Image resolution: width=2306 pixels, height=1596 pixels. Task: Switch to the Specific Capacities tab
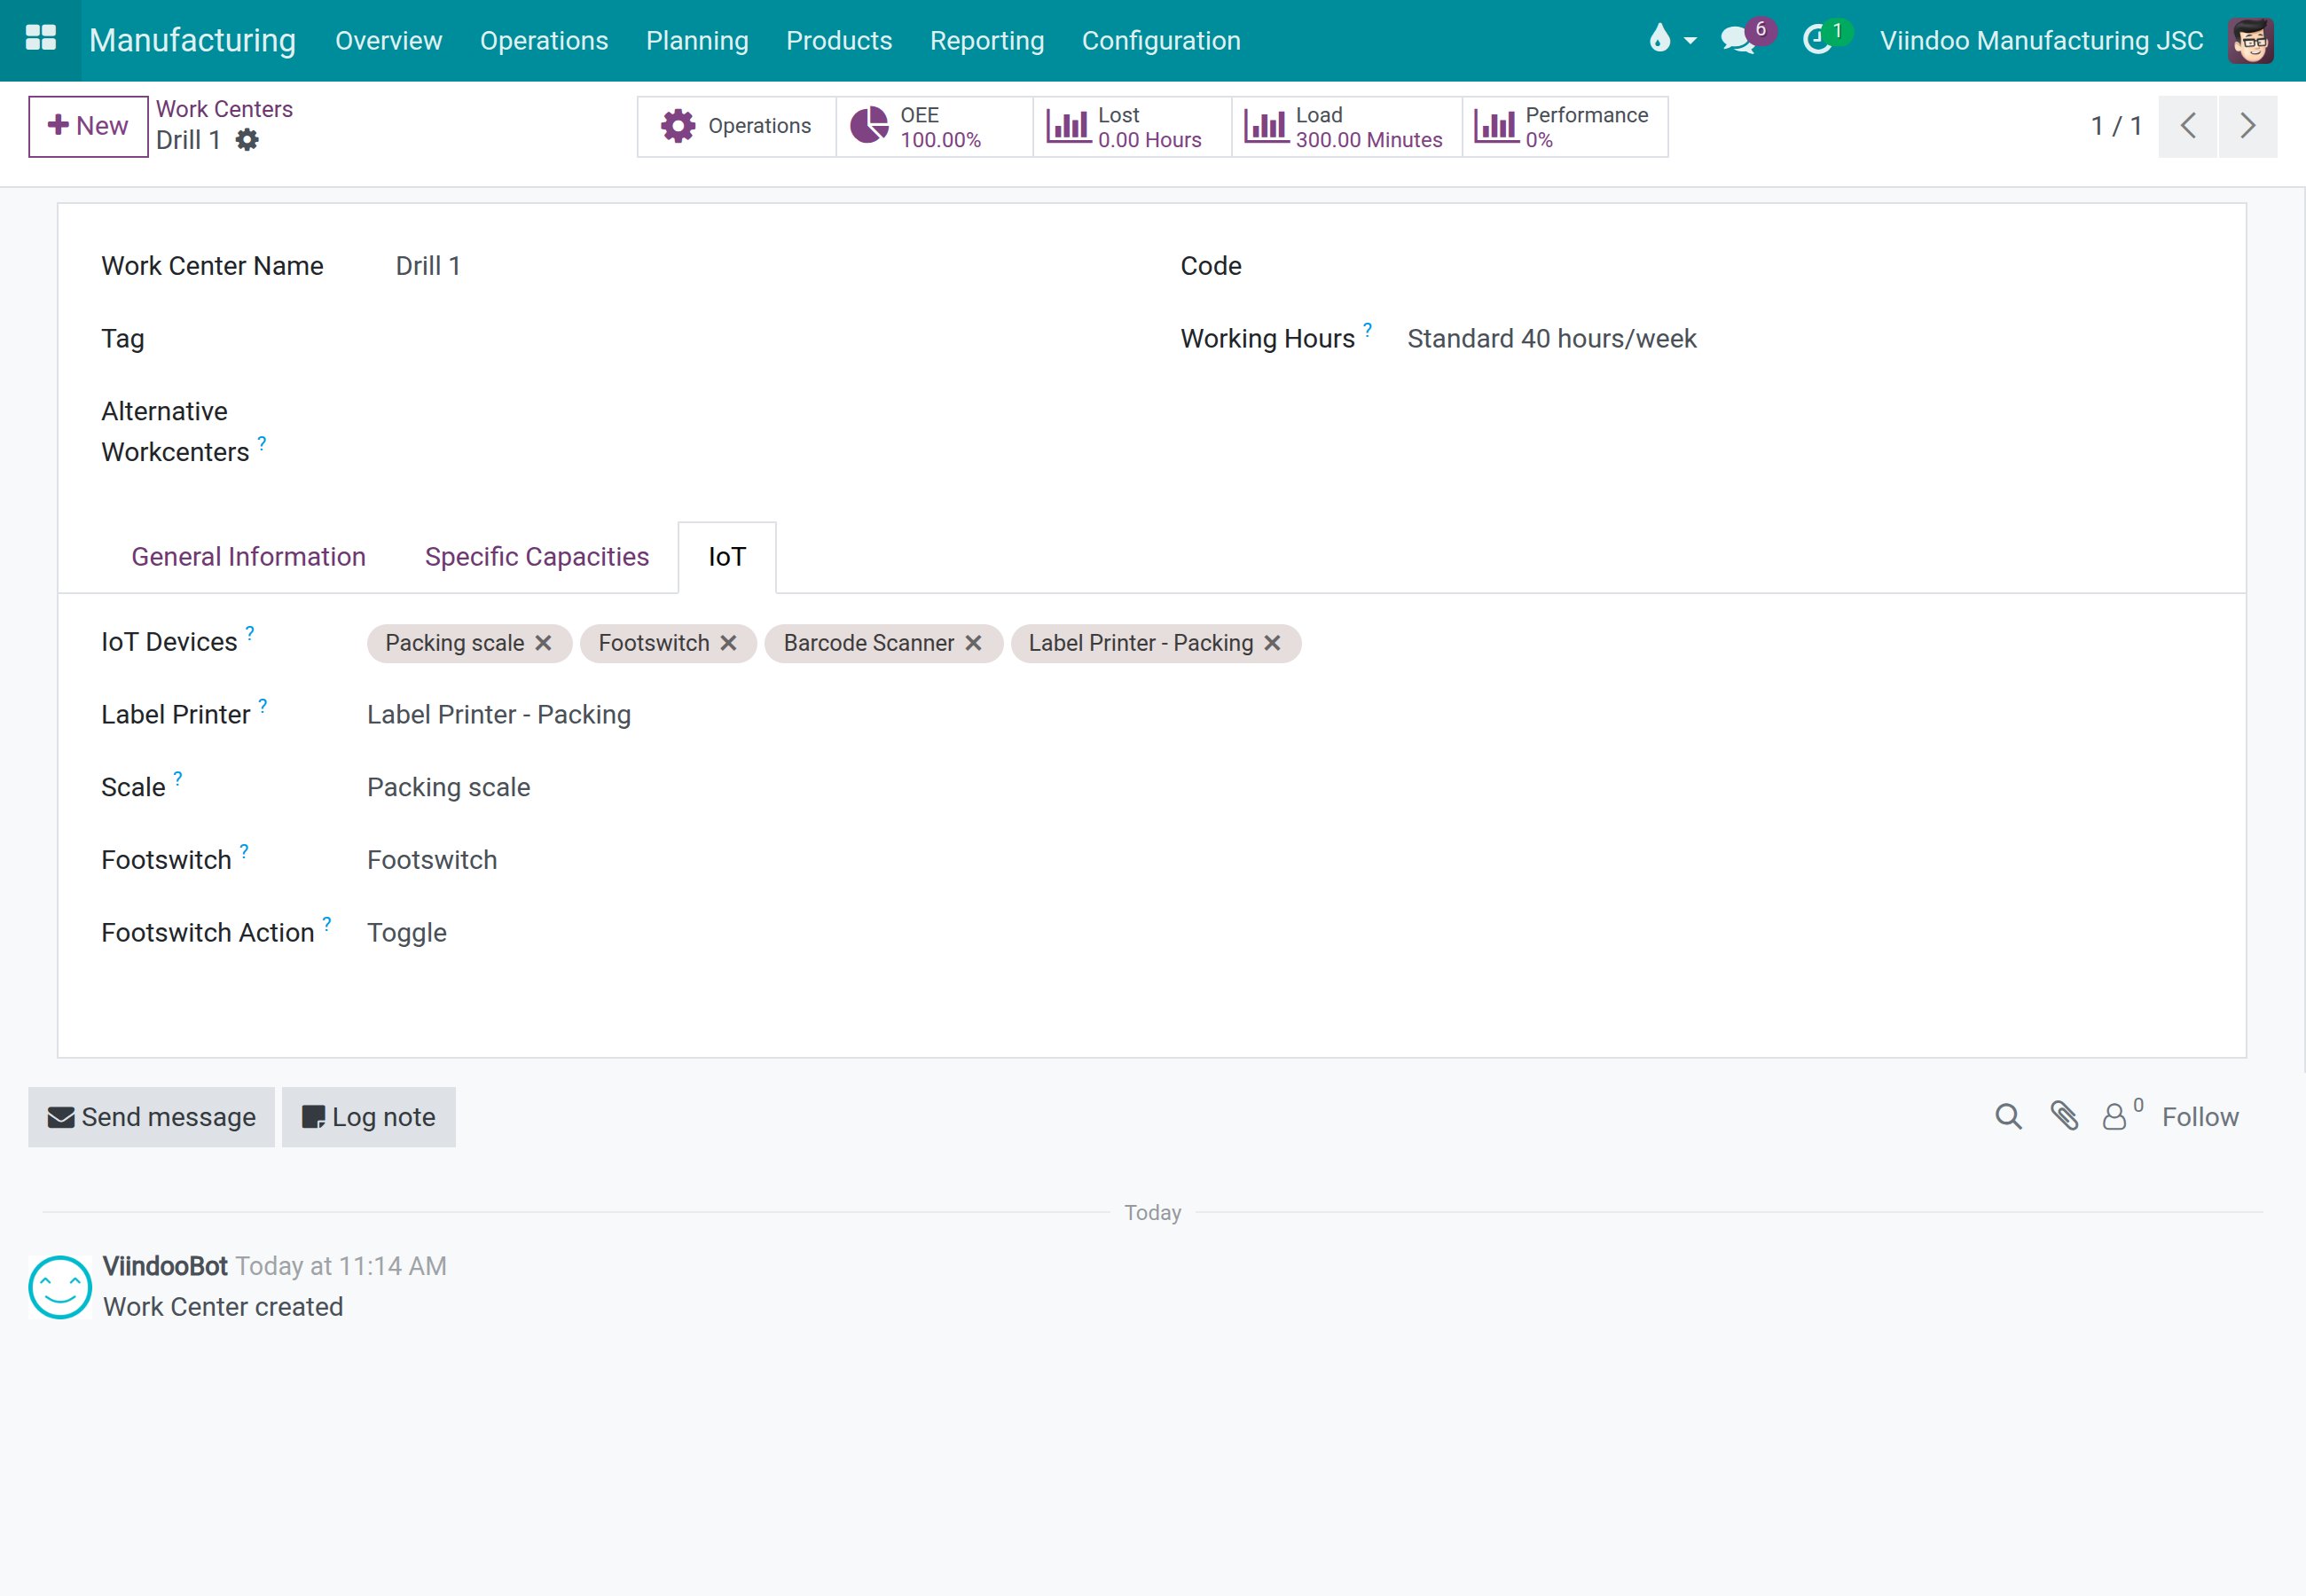pos(537,557)
